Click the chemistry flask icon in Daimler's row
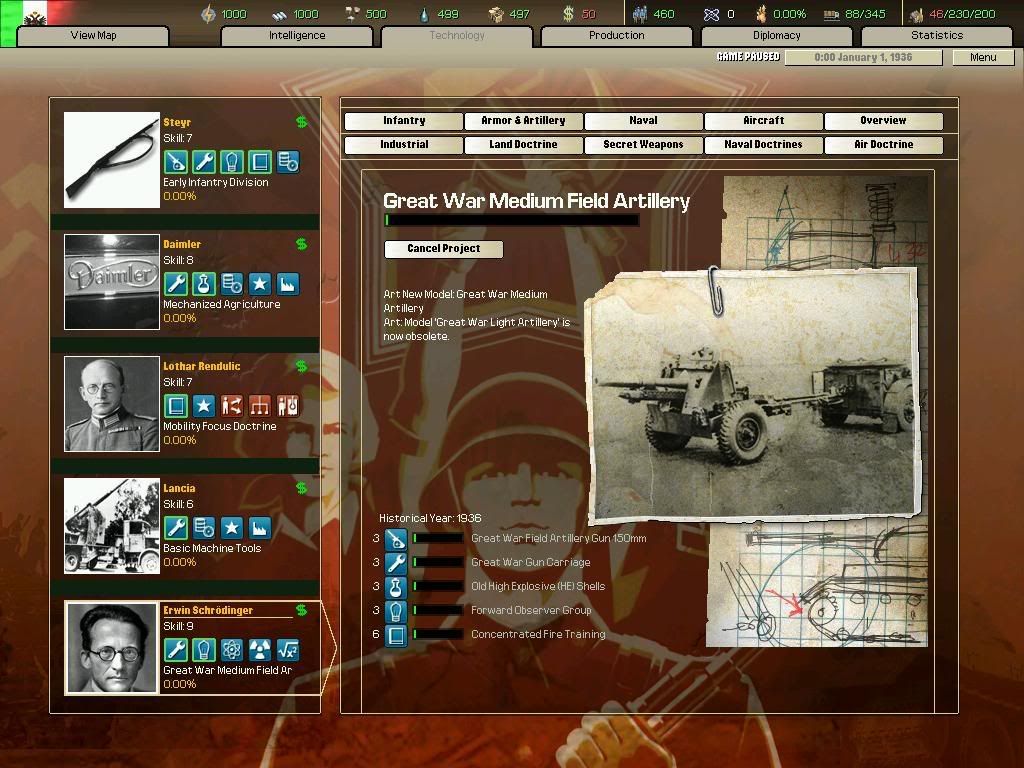The height and width of the screenshot is (768, 1024). [x=204, y=283]
